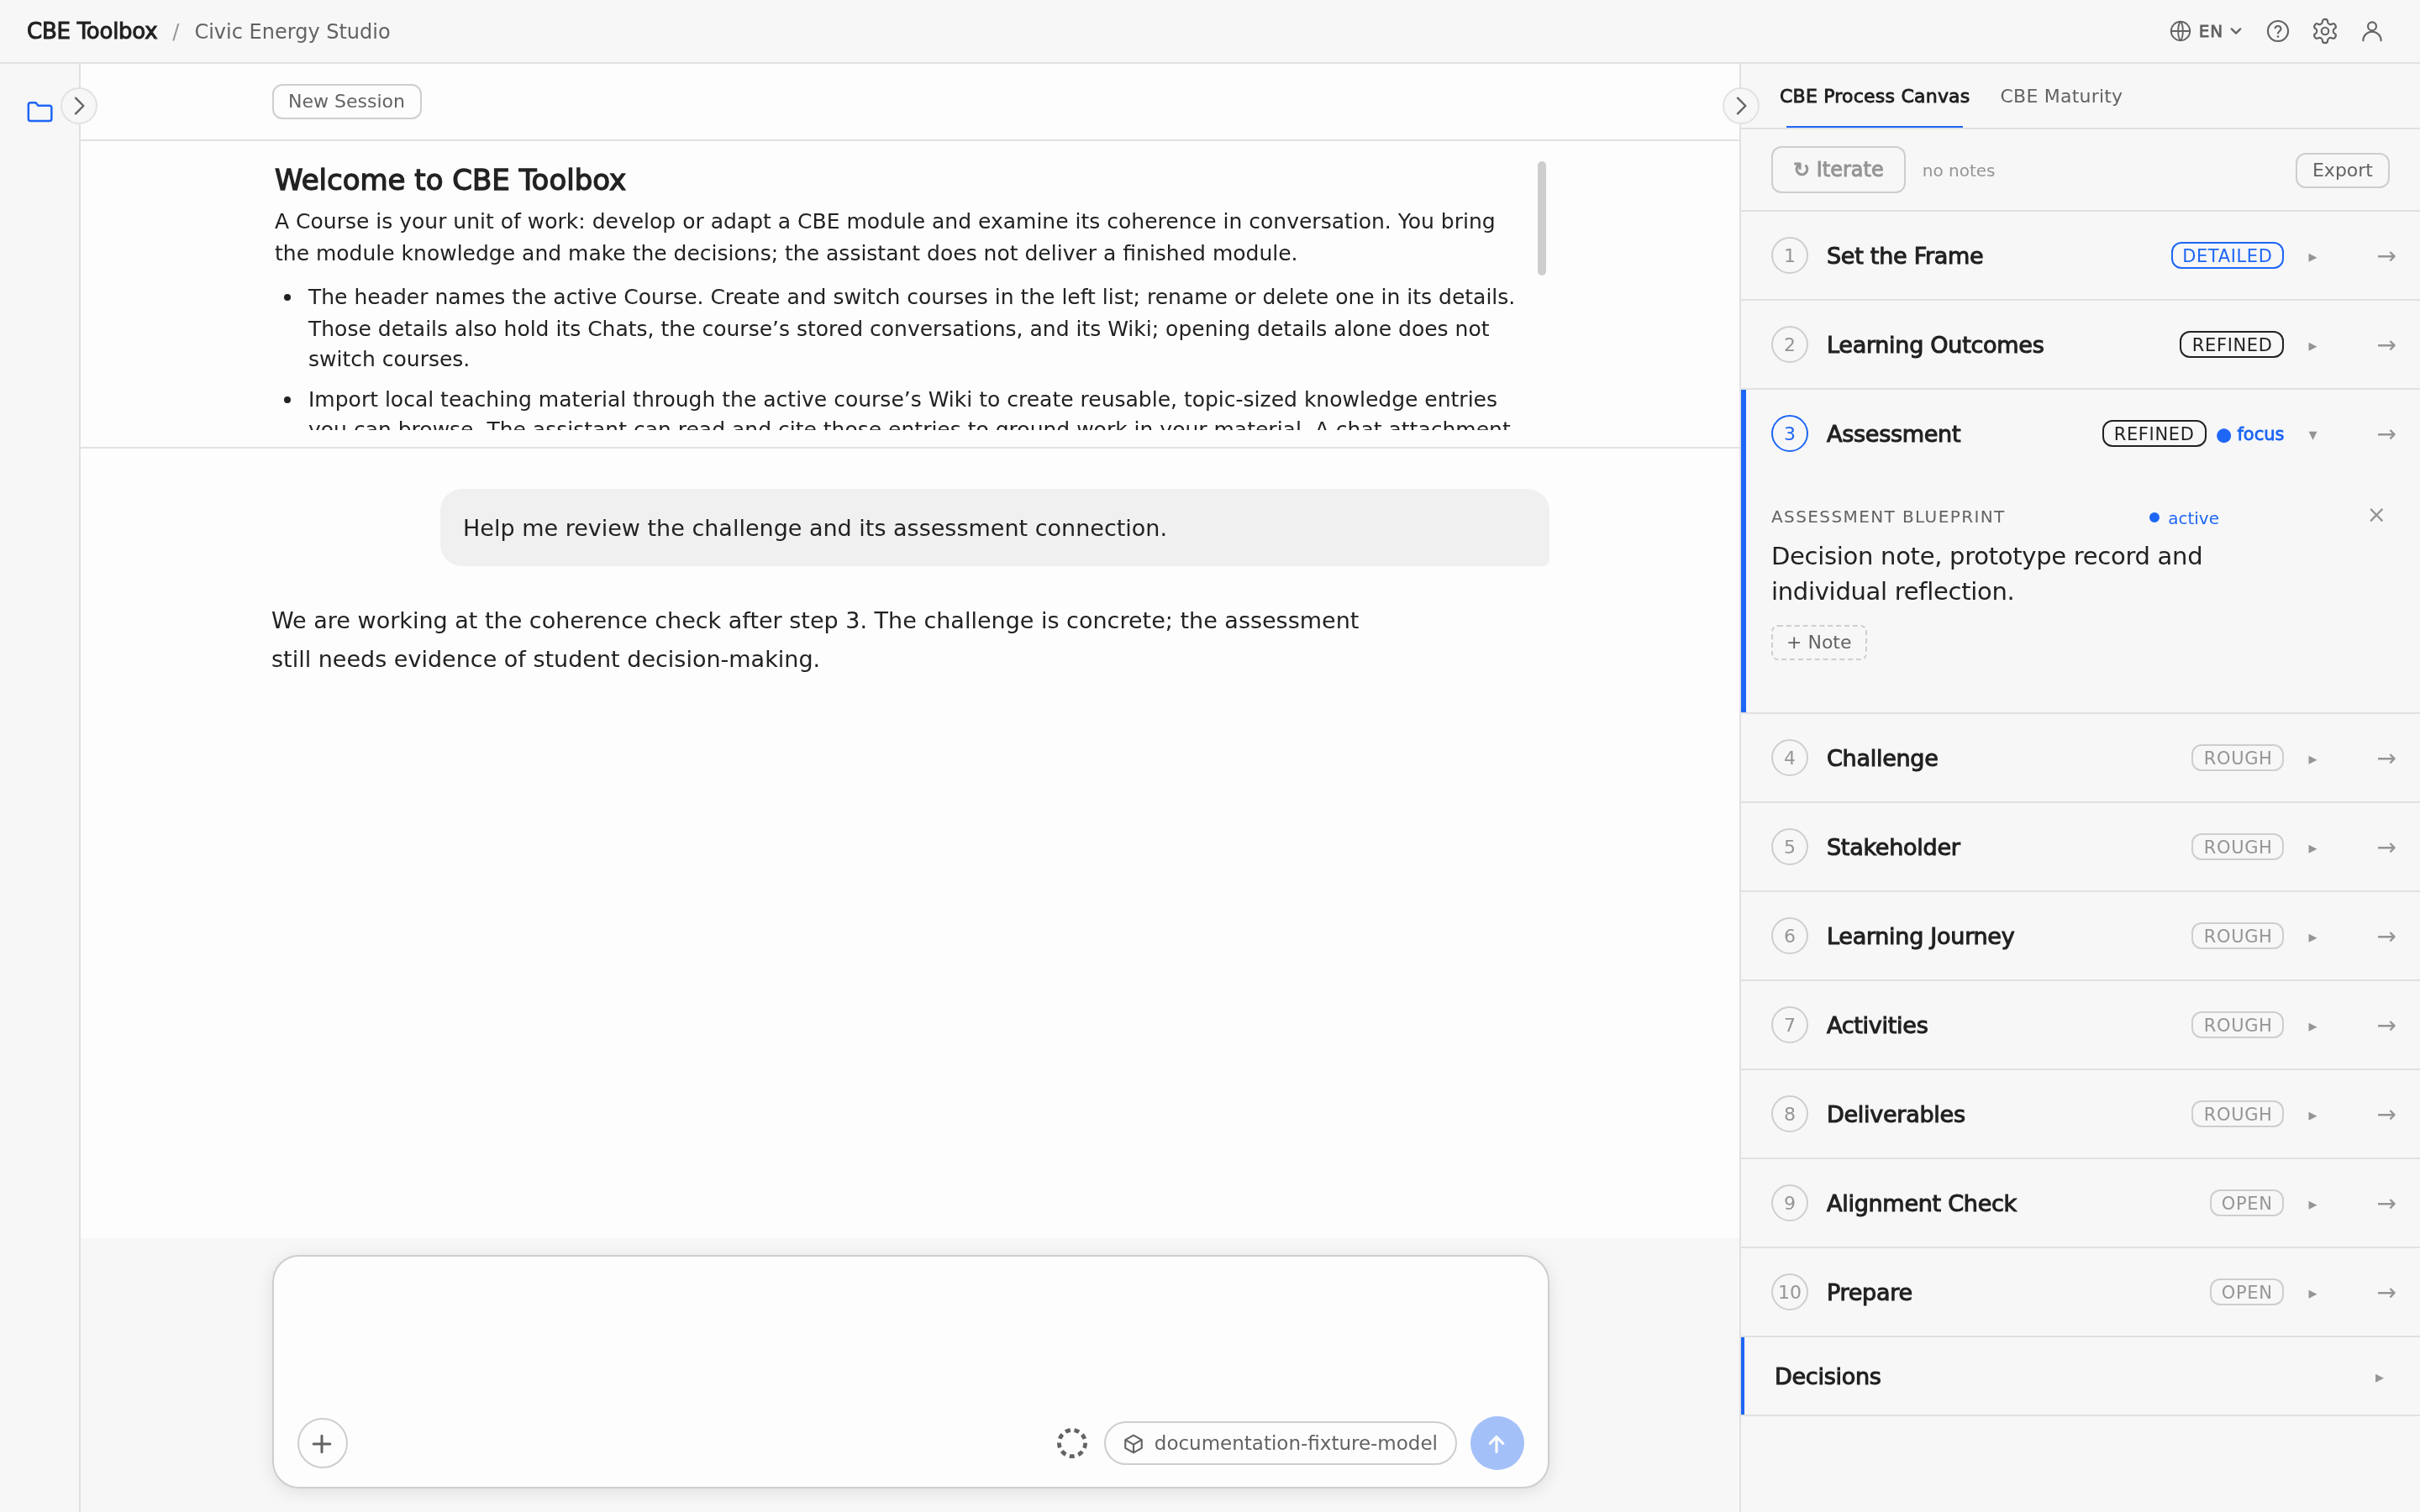Viewport: 2420px width, 1512px height.
Task: Switch to the CBE Maturity tab
Action: 2060,96
